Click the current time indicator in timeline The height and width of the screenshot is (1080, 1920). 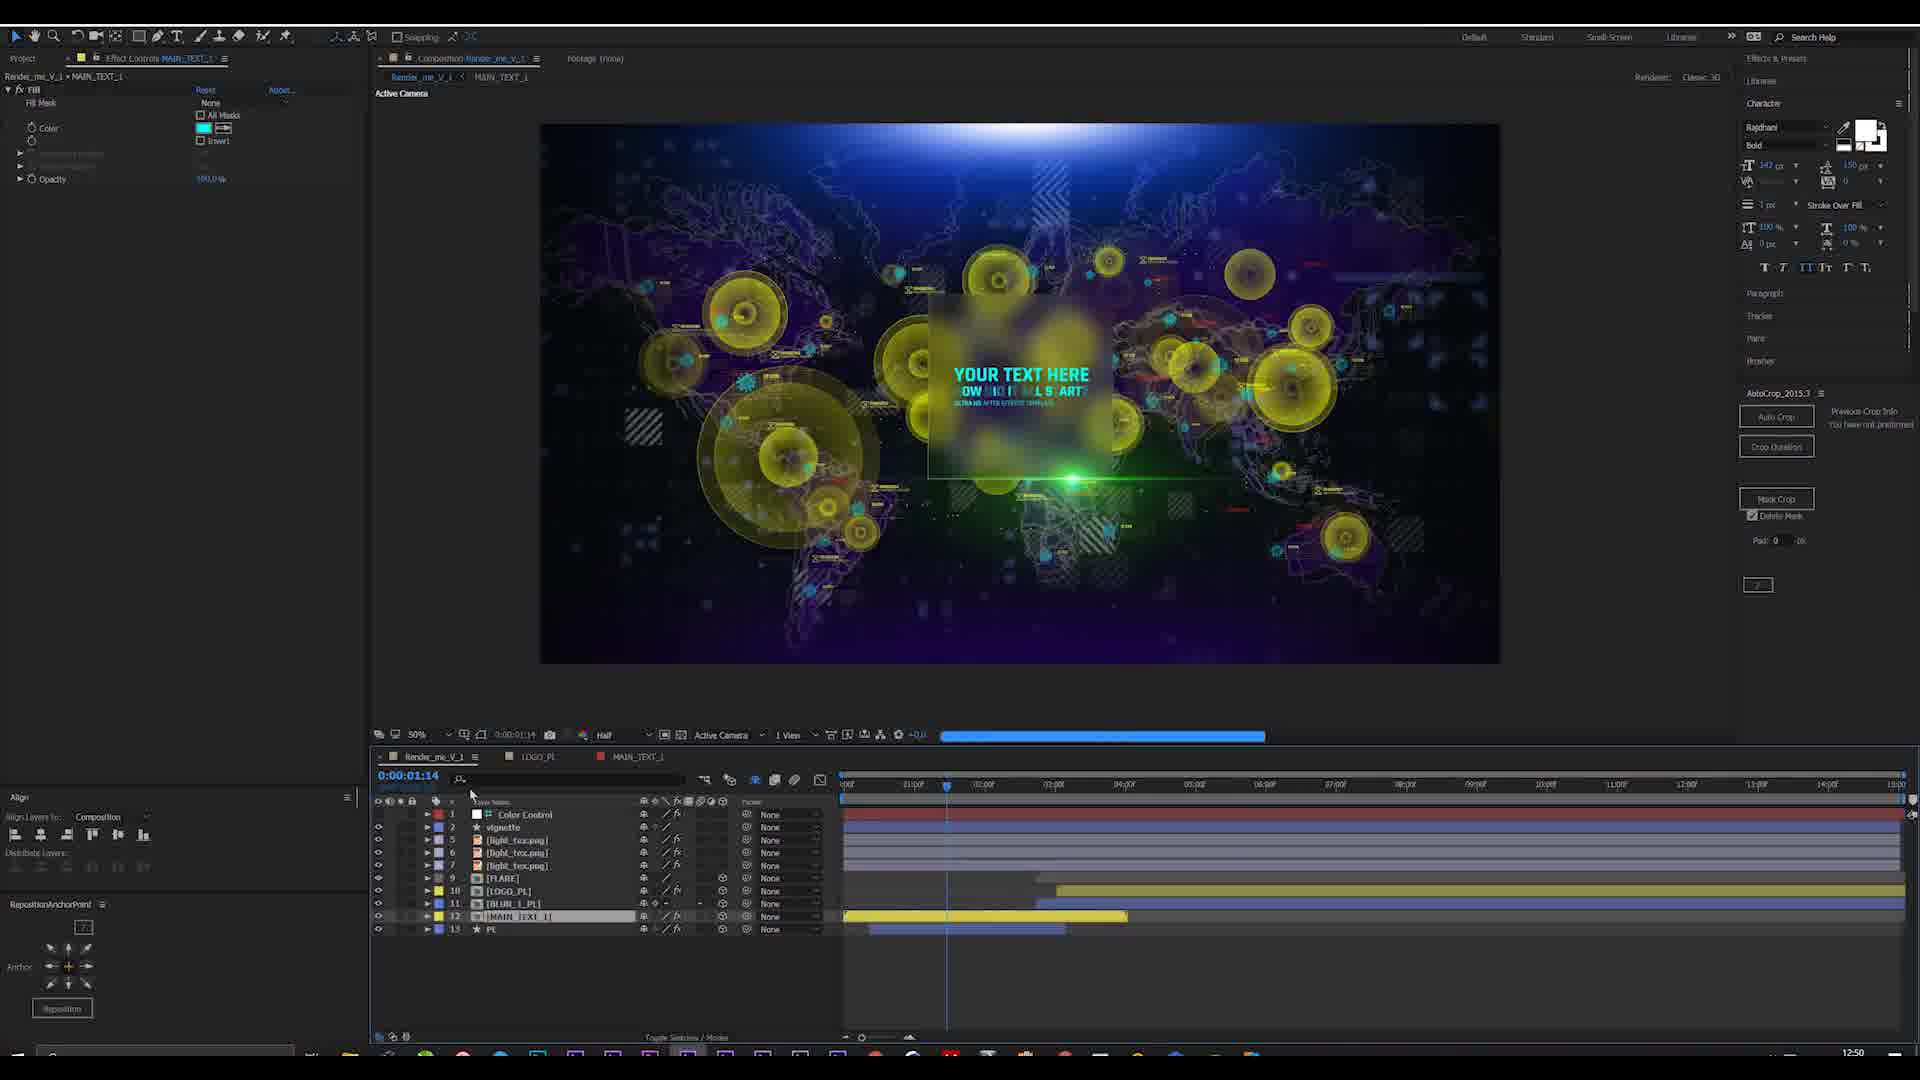click(x=947, y=786)
